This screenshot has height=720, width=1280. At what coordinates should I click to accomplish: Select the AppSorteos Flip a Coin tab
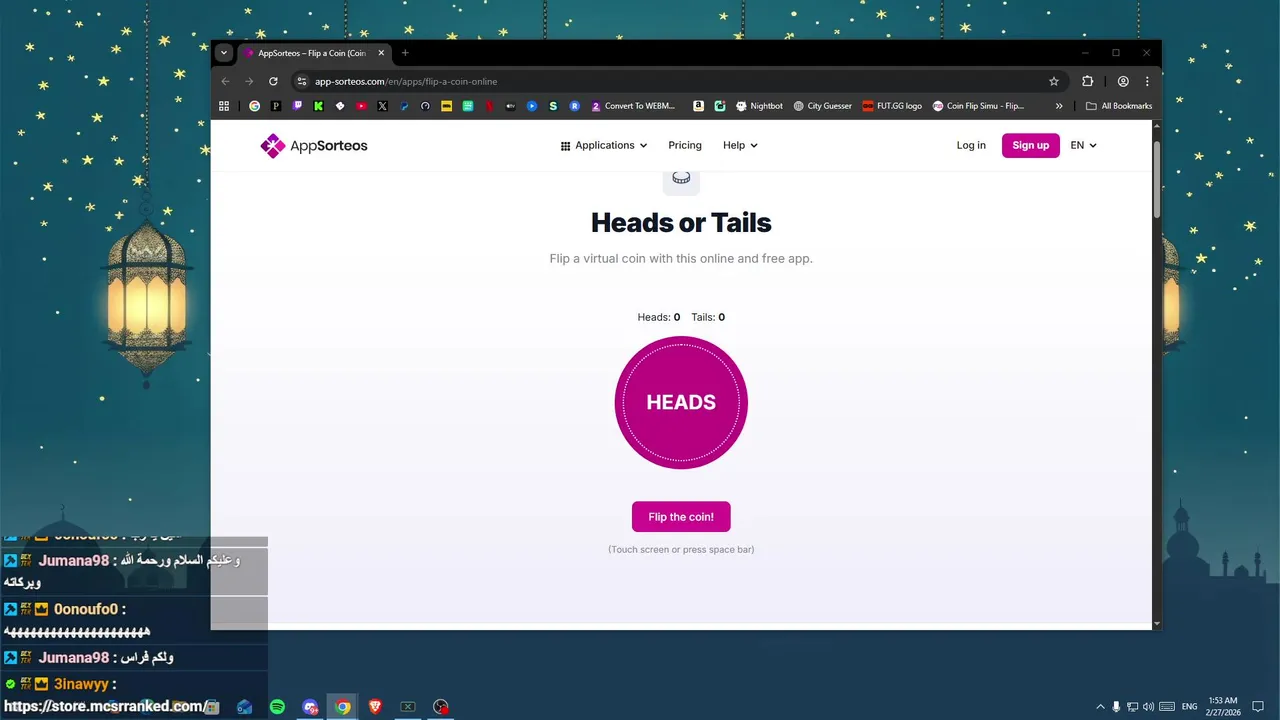pyautogui.click(x=315, y=53)
